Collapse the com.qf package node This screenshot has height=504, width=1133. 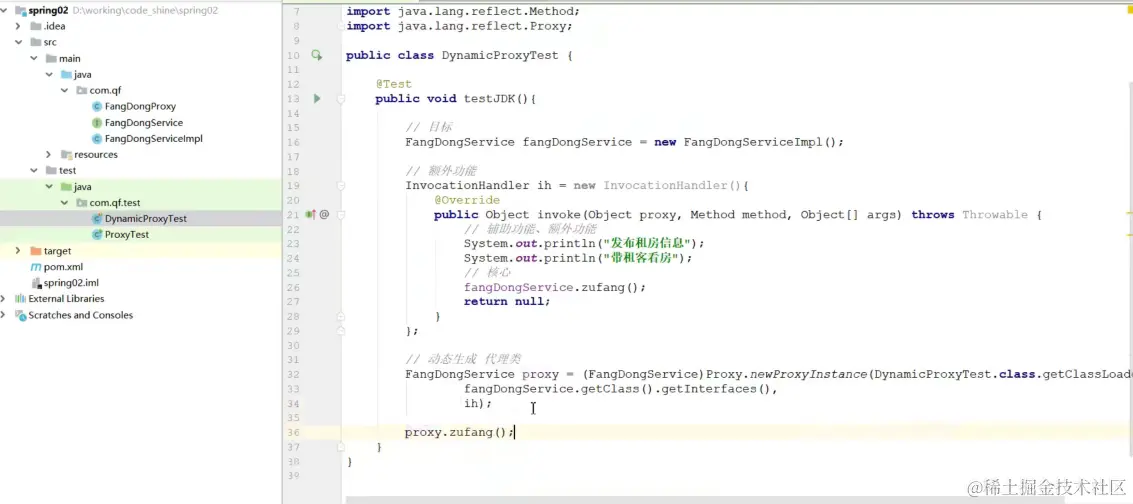(64, 90)
